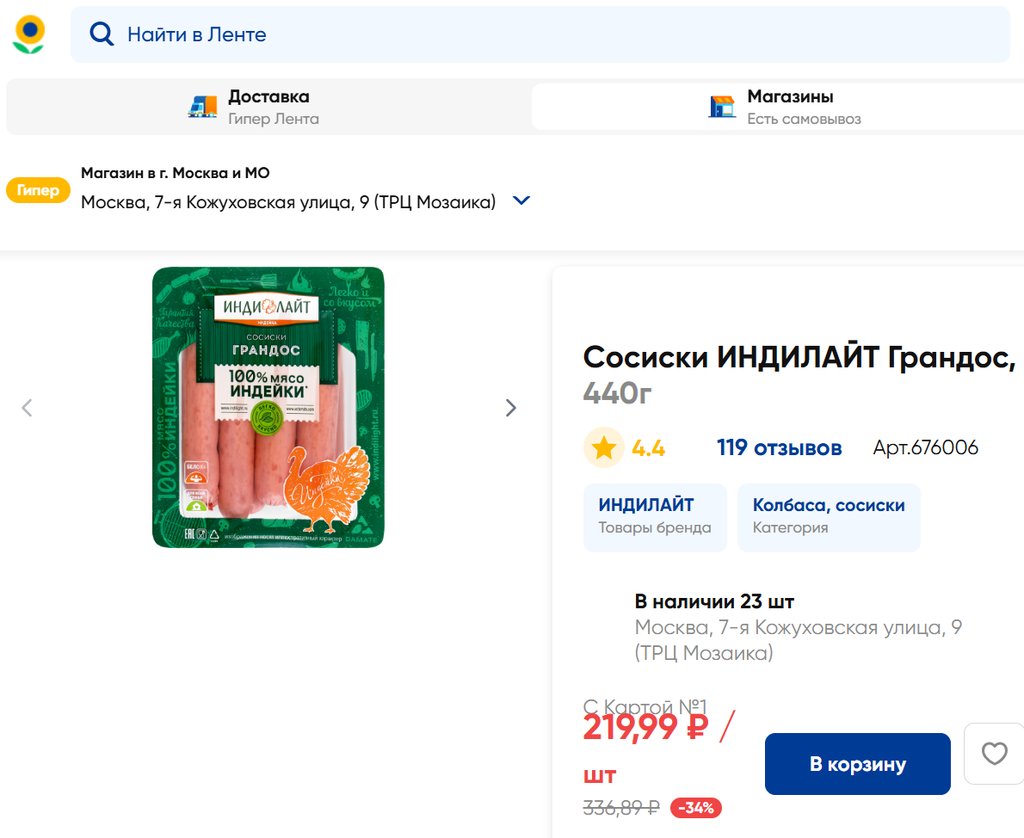Screen dimensions: 1024x838
Task: Add product to favorites with heart icon
Action: 994,754
